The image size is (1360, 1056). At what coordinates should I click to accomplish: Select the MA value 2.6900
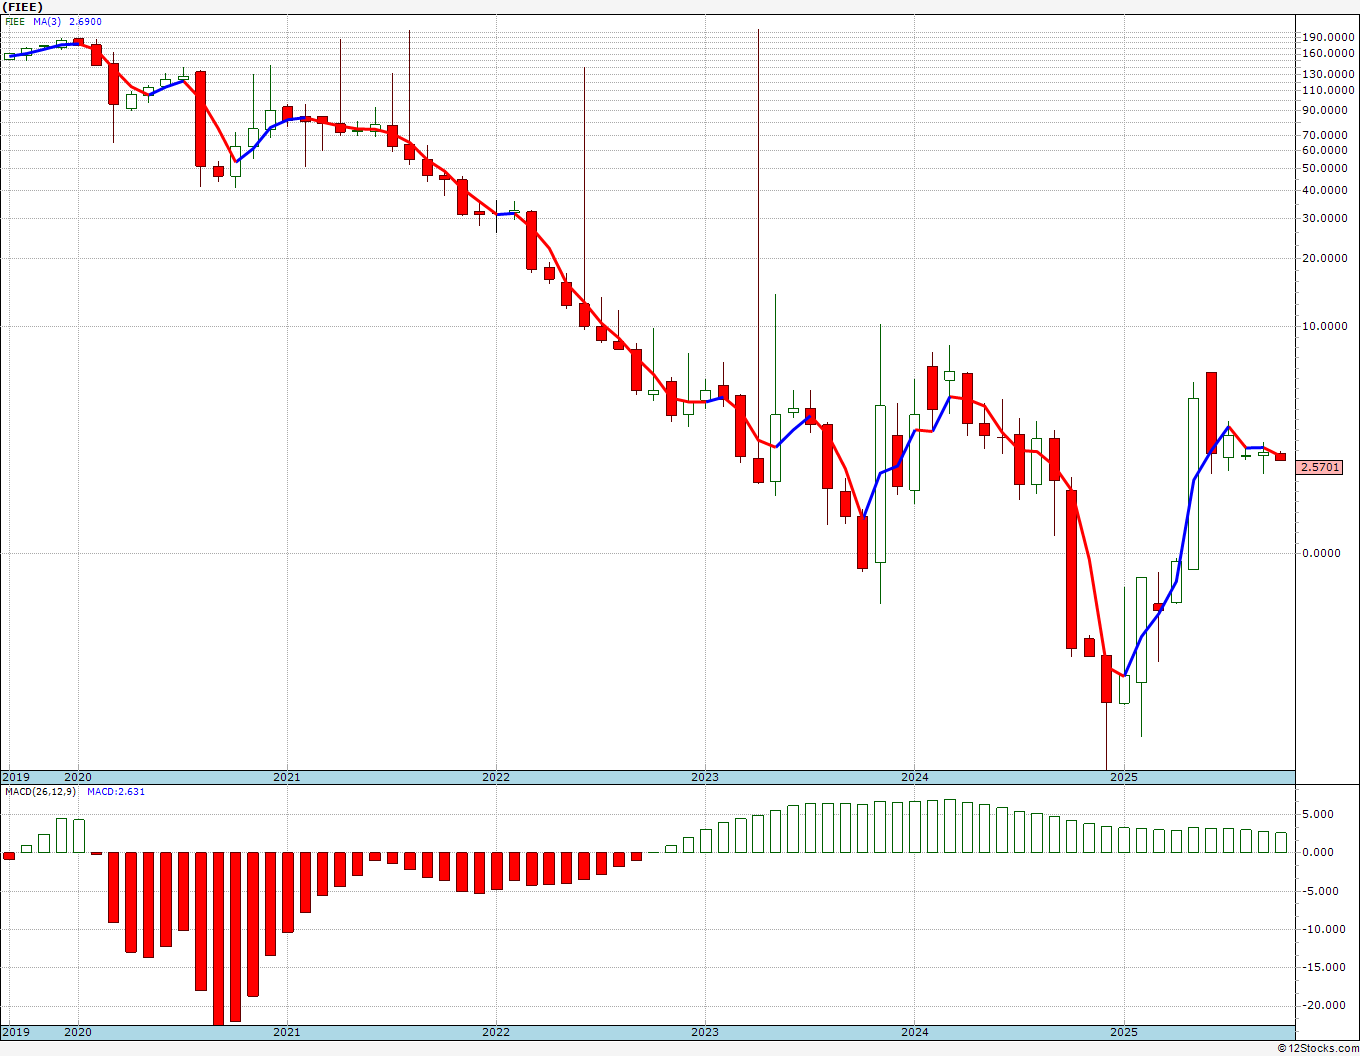click(x=85, y=22)
